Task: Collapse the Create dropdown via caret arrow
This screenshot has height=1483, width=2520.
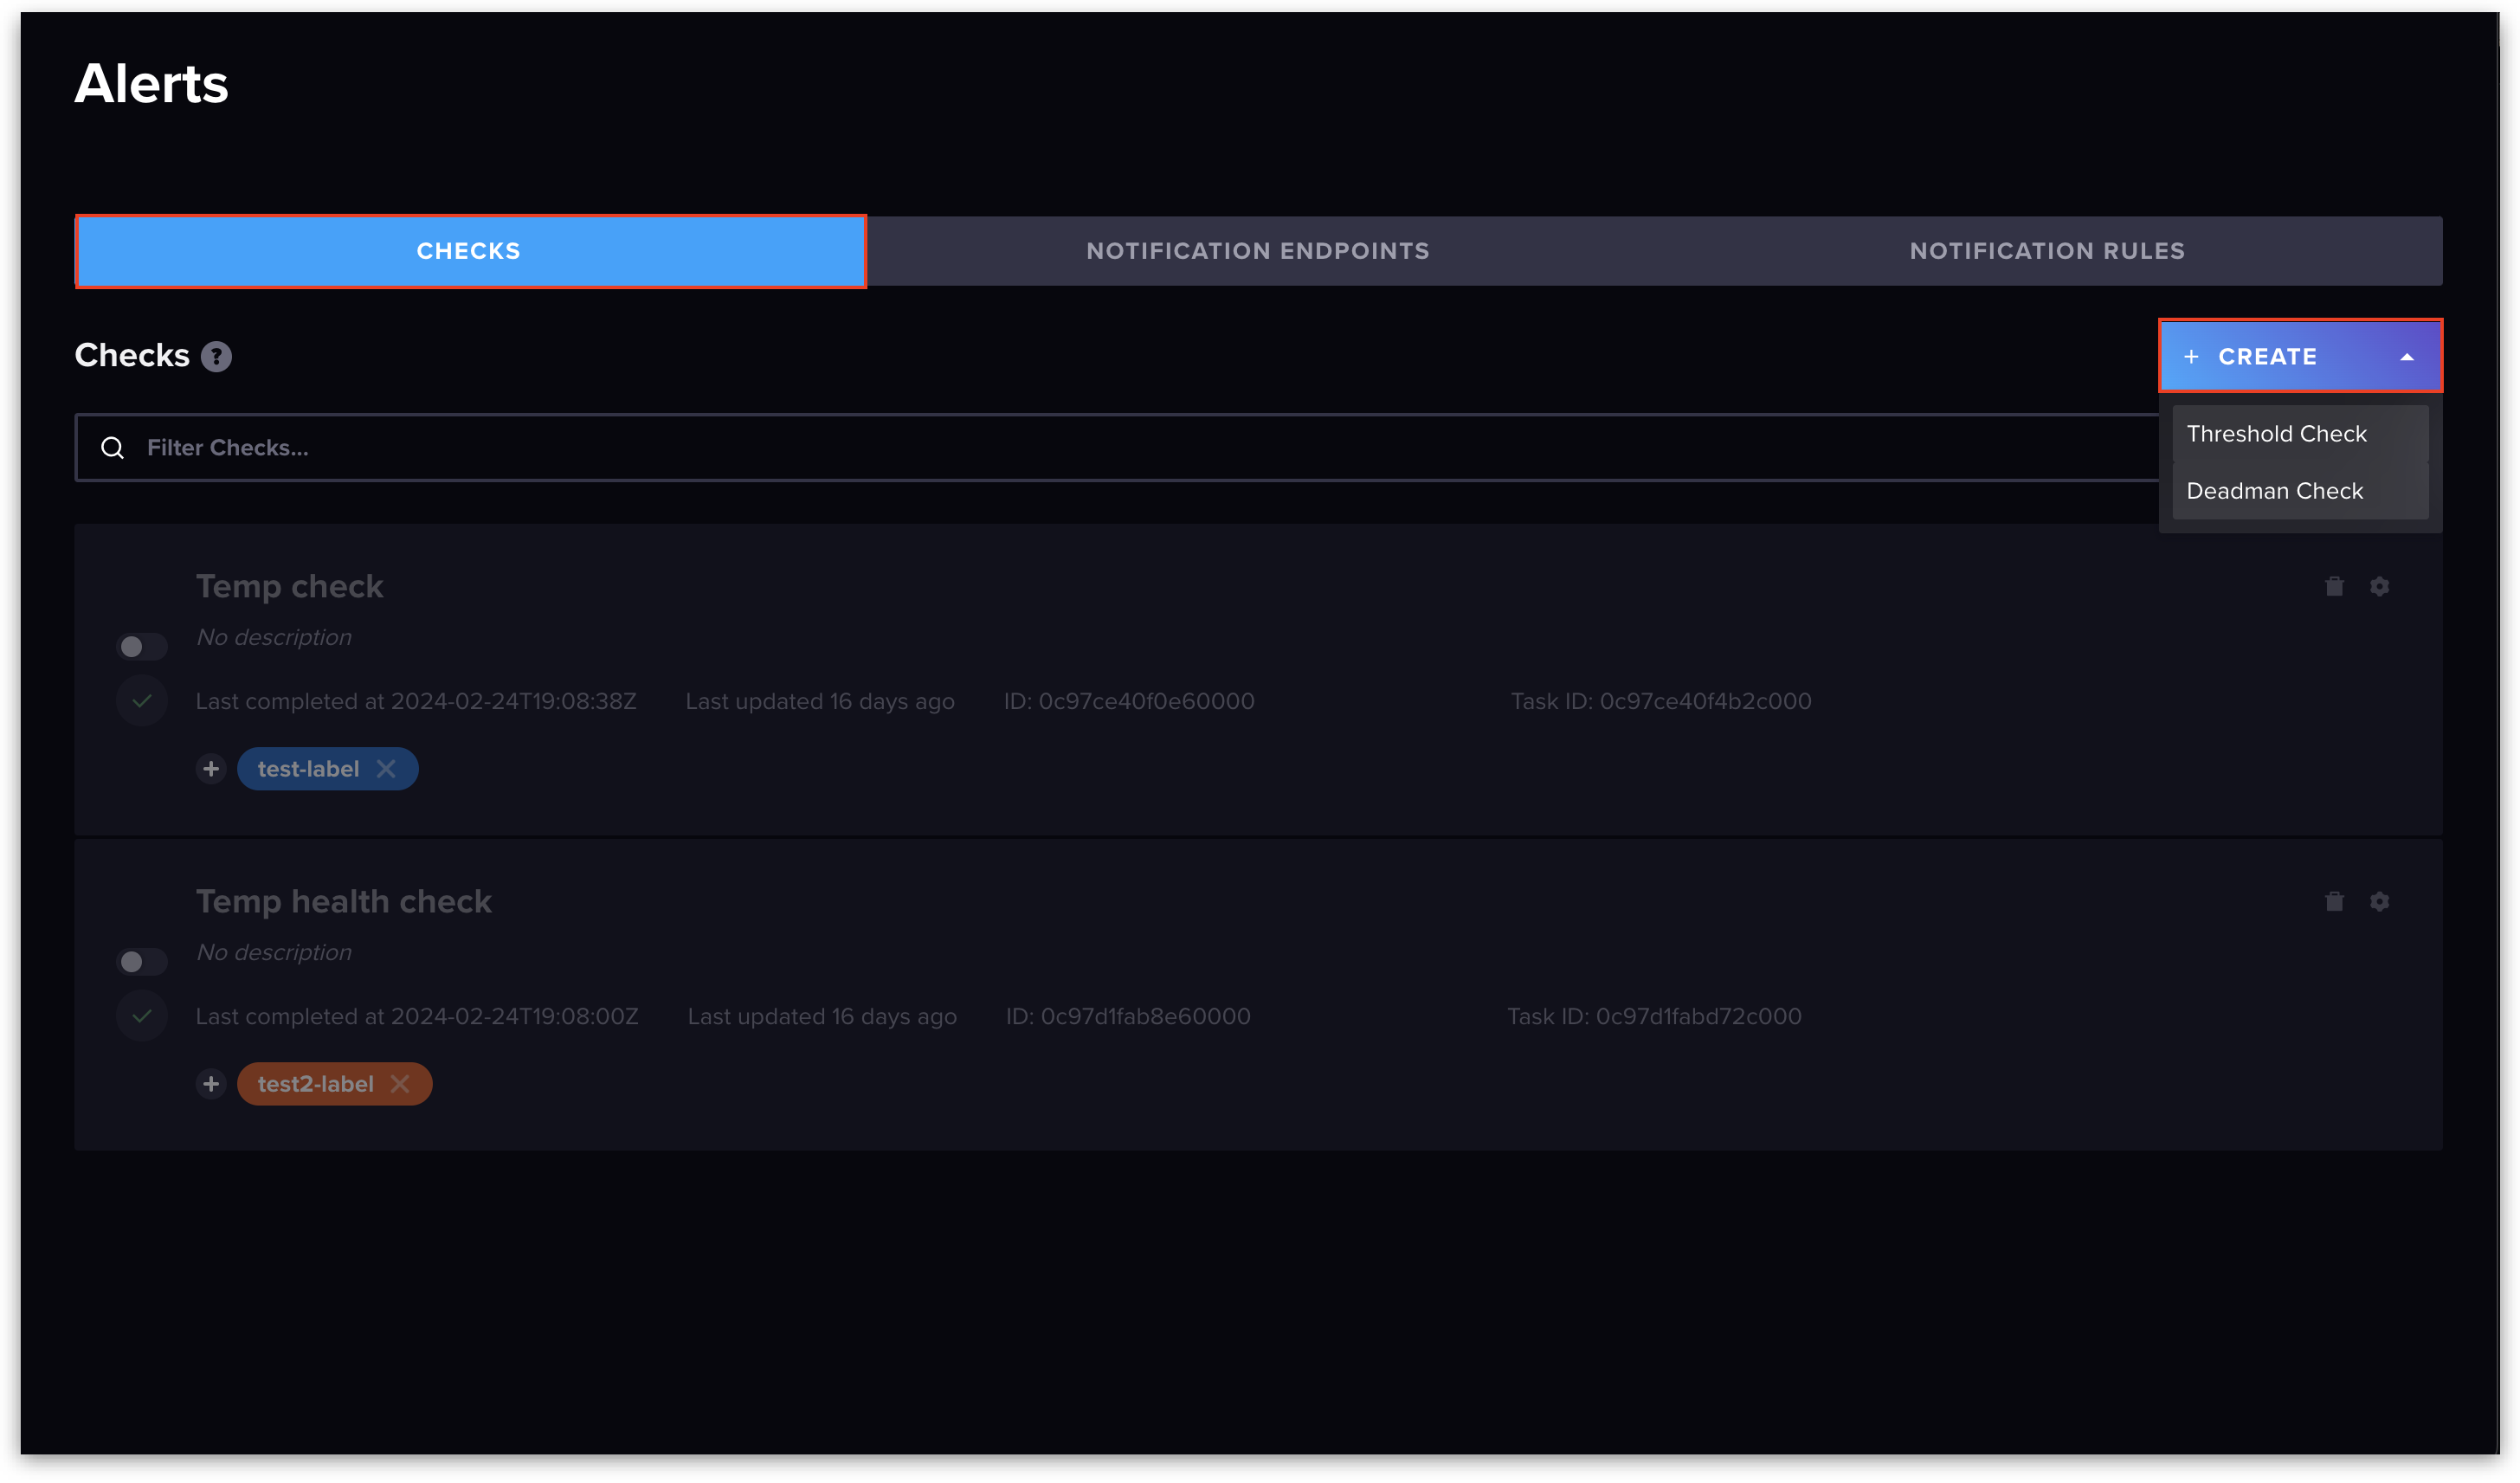Action: [x=2406, y=357]
